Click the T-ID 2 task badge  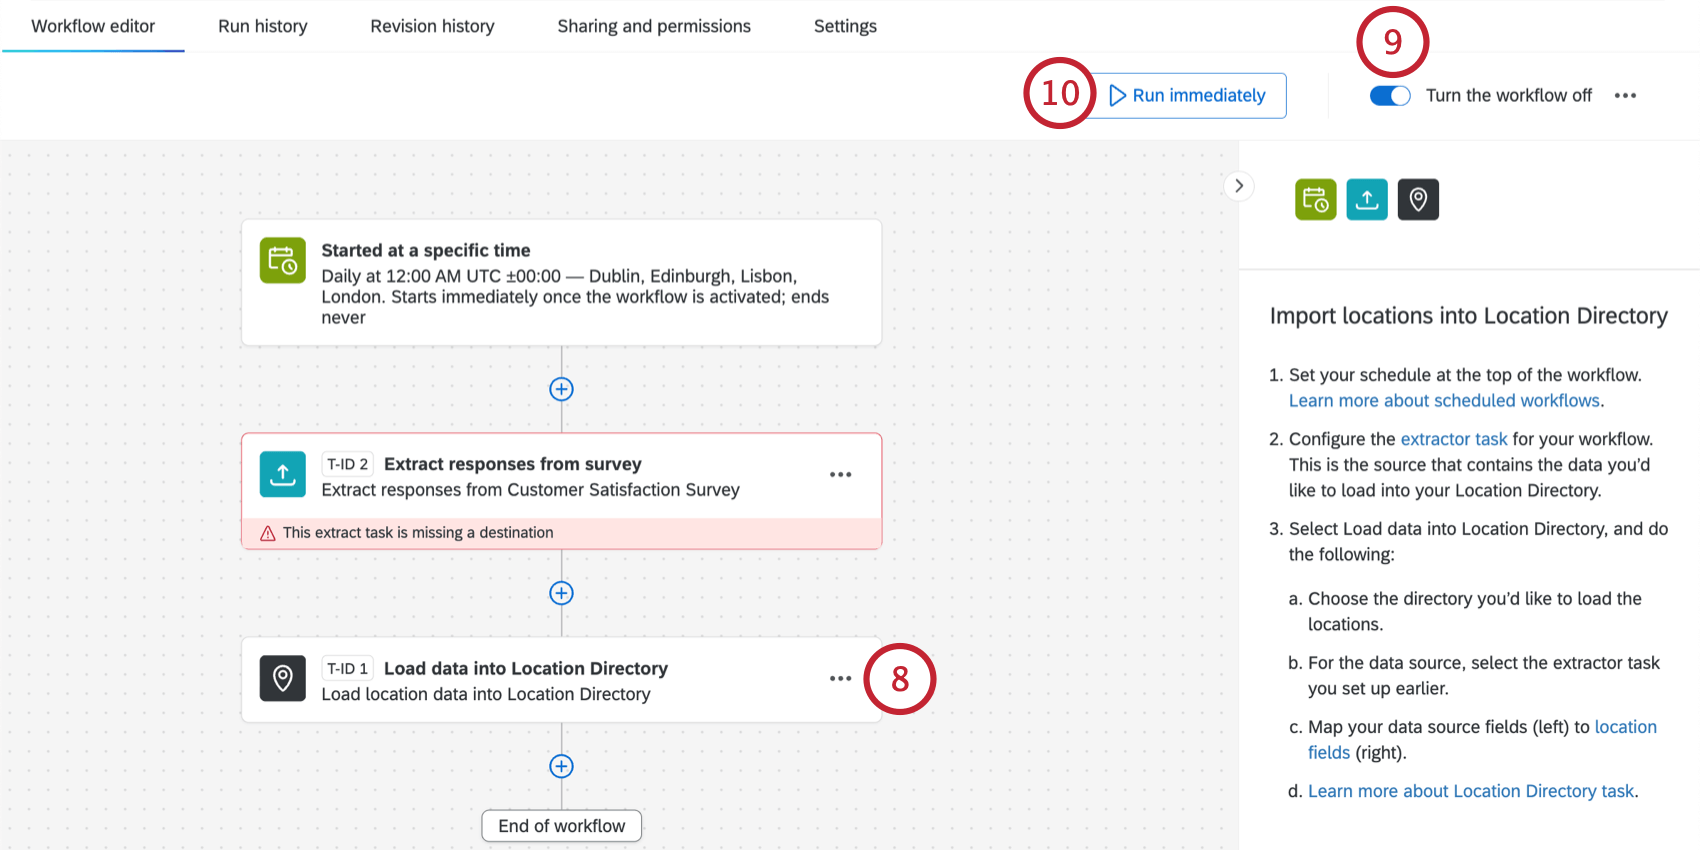pos(347,464)
